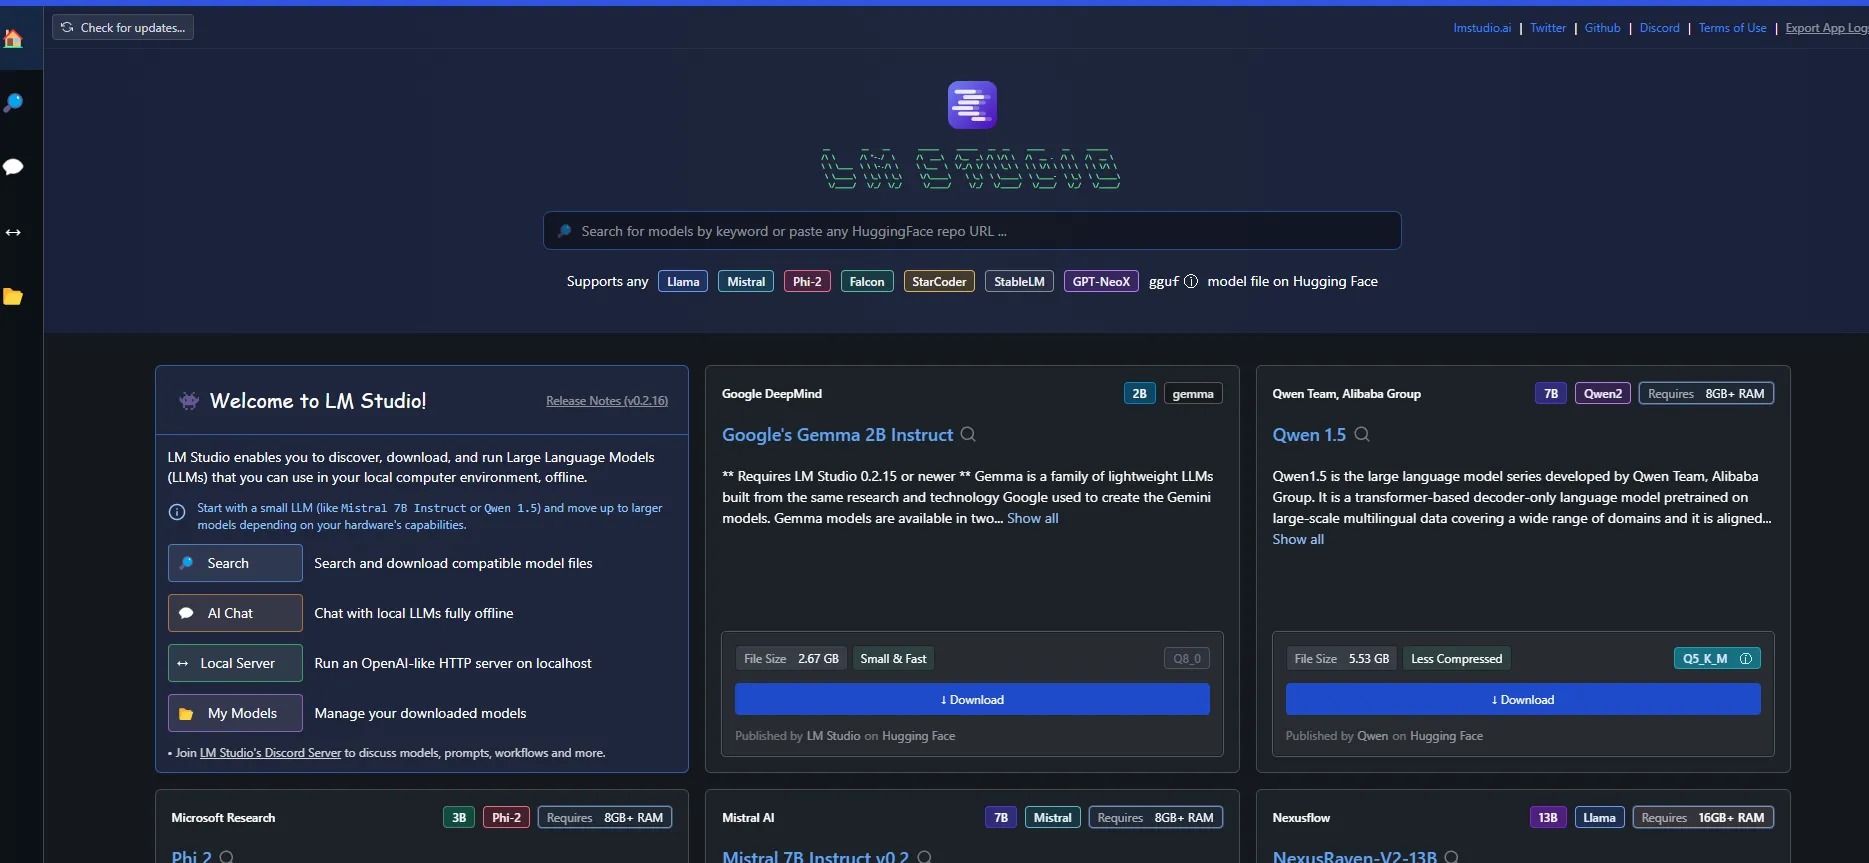
Task: Click 'Qwen Team, Alibaba Group' publisher text
Action: click(x=1346, y=394)
